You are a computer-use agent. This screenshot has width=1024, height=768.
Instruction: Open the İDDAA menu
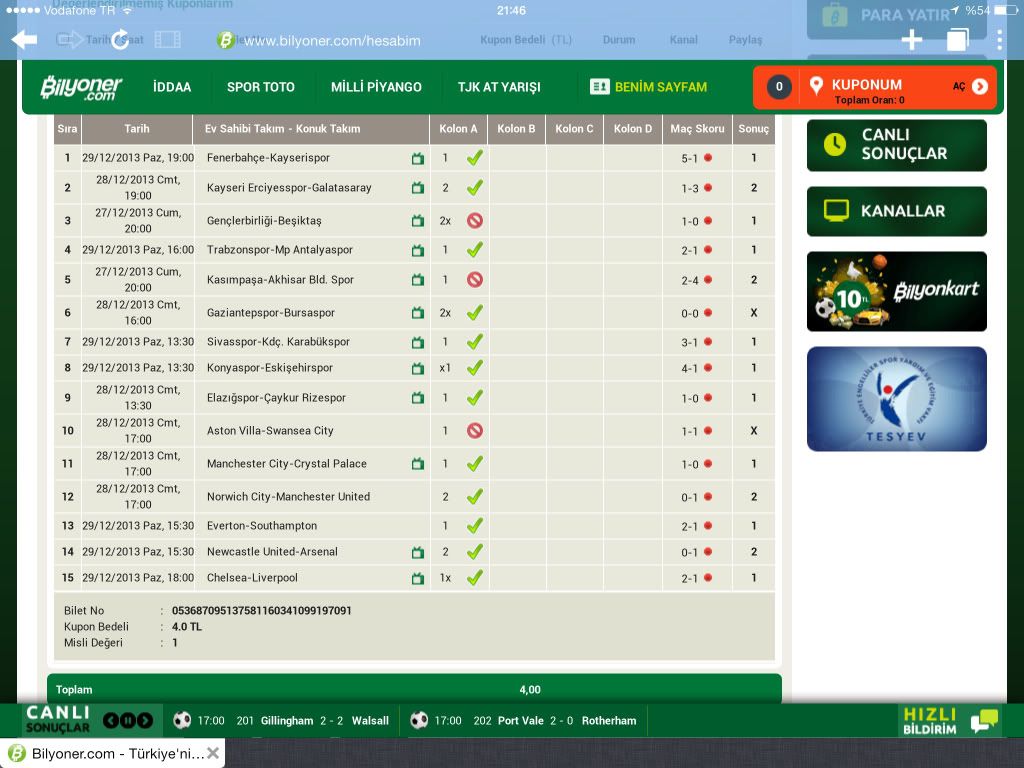(x=172, y=87)
